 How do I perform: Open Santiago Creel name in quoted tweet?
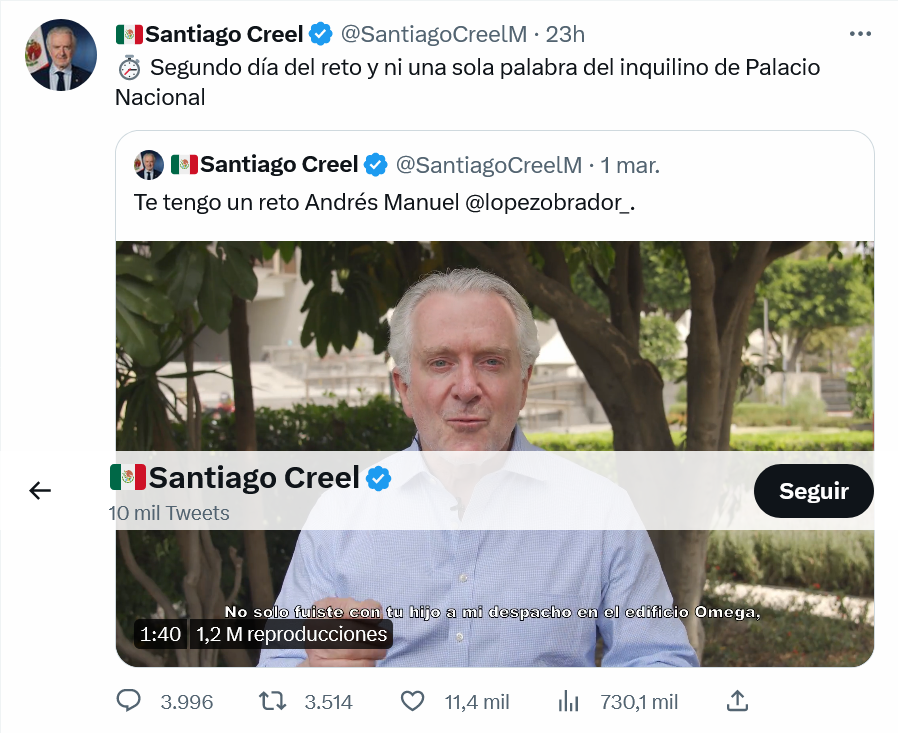[x=278, y=164]
